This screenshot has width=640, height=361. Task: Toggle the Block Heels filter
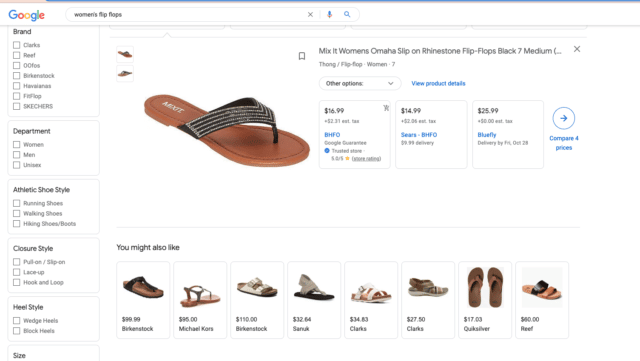pyautogui.click(x=16, y=331)
